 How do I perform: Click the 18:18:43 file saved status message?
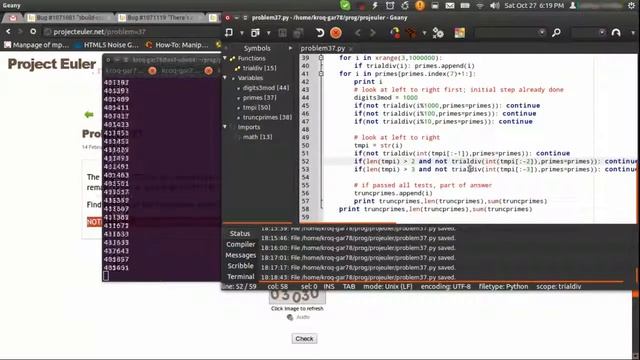click(x=358, y=277)
